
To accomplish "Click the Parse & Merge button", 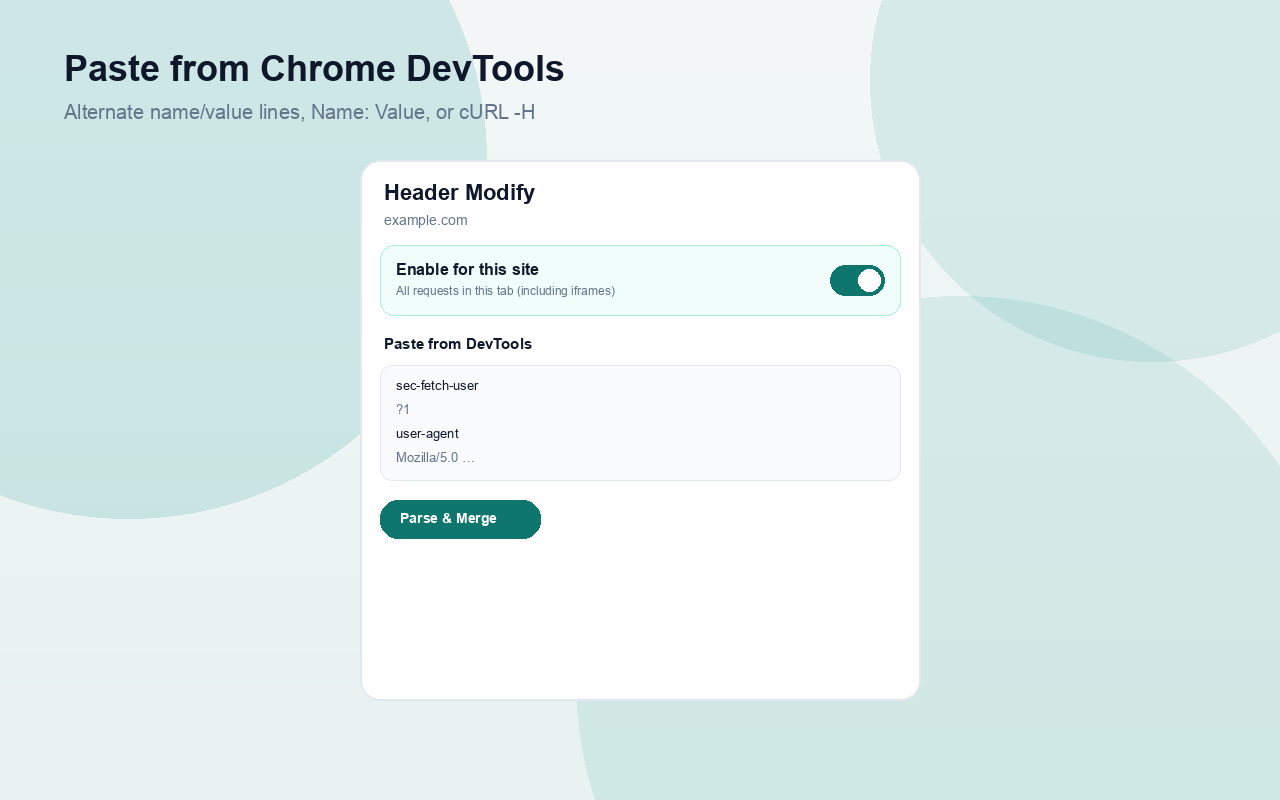I will (x=460, y=519).
